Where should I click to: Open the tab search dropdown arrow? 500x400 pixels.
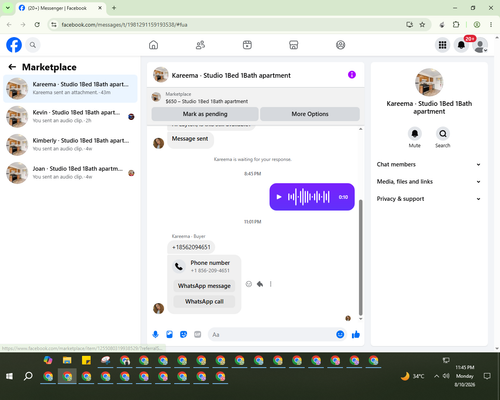8,8
